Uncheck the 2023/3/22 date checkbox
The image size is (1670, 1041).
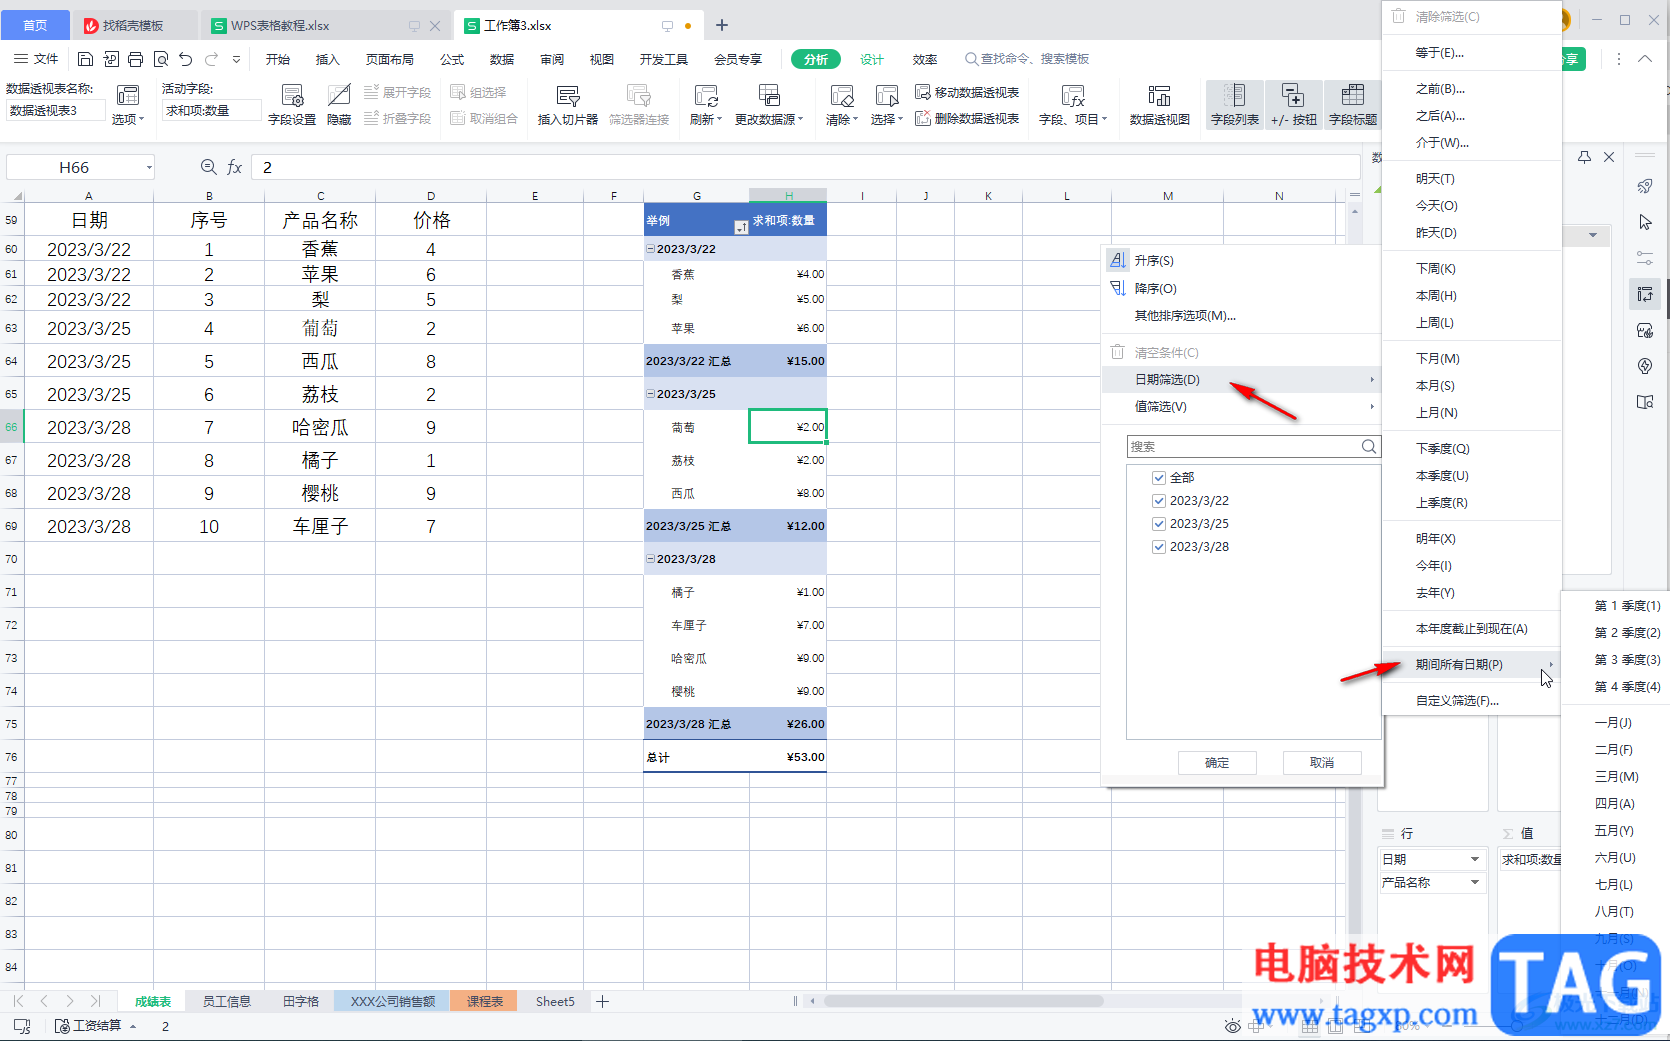click(x=1159, y=501)
